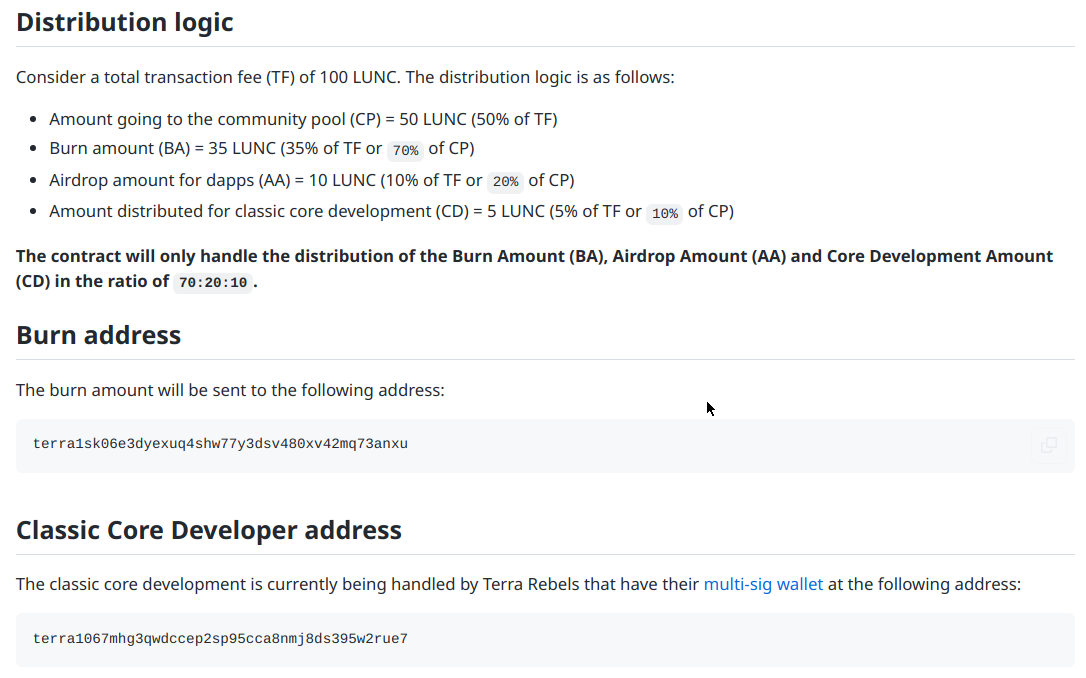Open the multi-sig wallet link
The image size is (1086, 678).
[763, 584]
